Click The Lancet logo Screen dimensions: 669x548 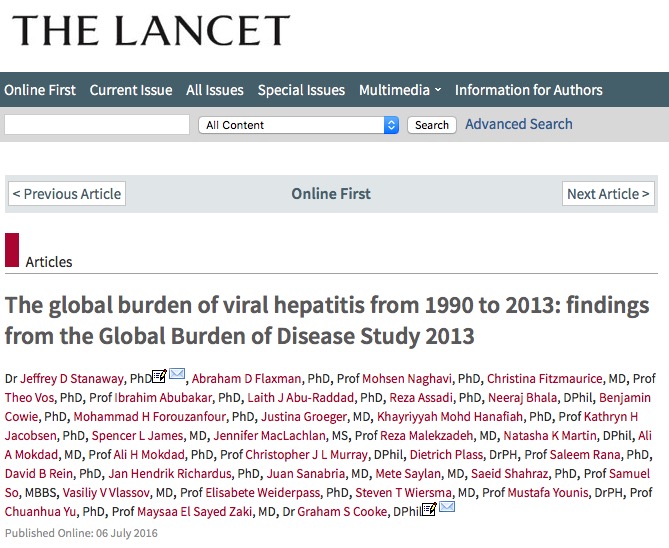151,30
